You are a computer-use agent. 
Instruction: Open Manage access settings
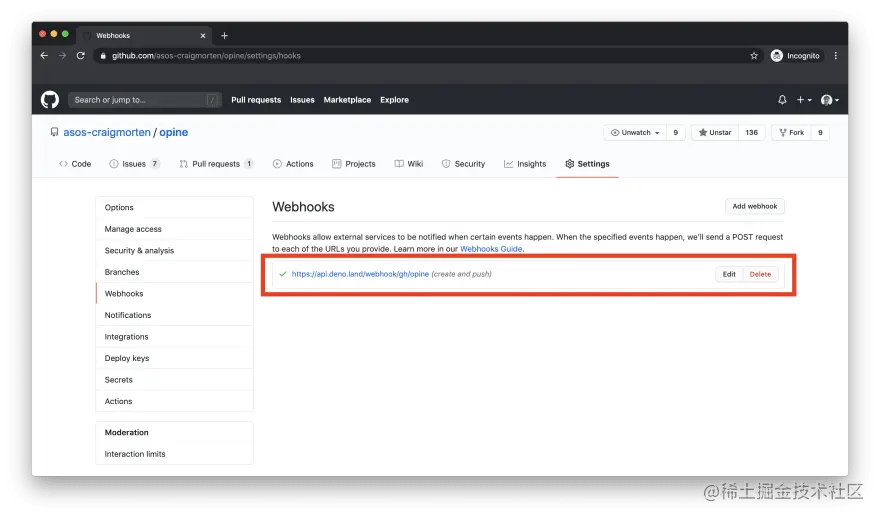(x=175, y=229)
